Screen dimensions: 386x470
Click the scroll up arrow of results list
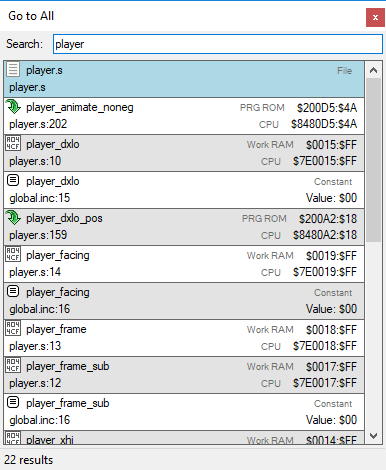pos(373,70)
